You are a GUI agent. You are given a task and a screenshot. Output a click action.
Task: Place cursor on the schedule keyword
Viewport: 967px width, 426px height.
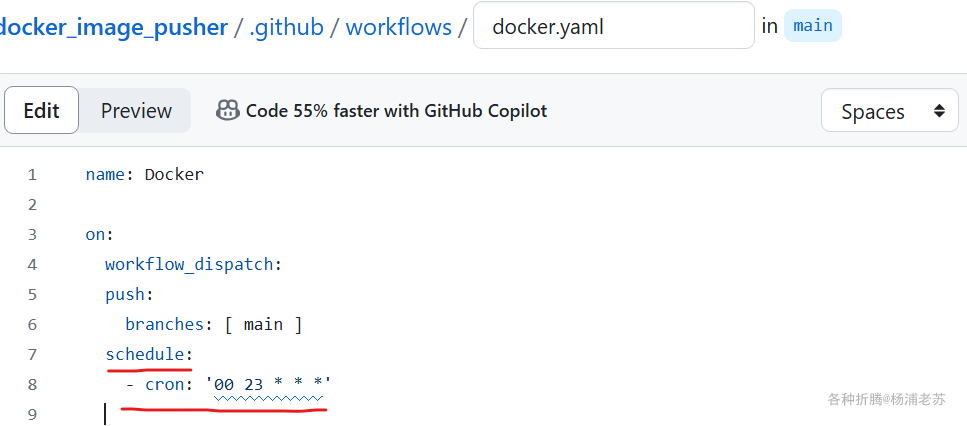(145, 354)
